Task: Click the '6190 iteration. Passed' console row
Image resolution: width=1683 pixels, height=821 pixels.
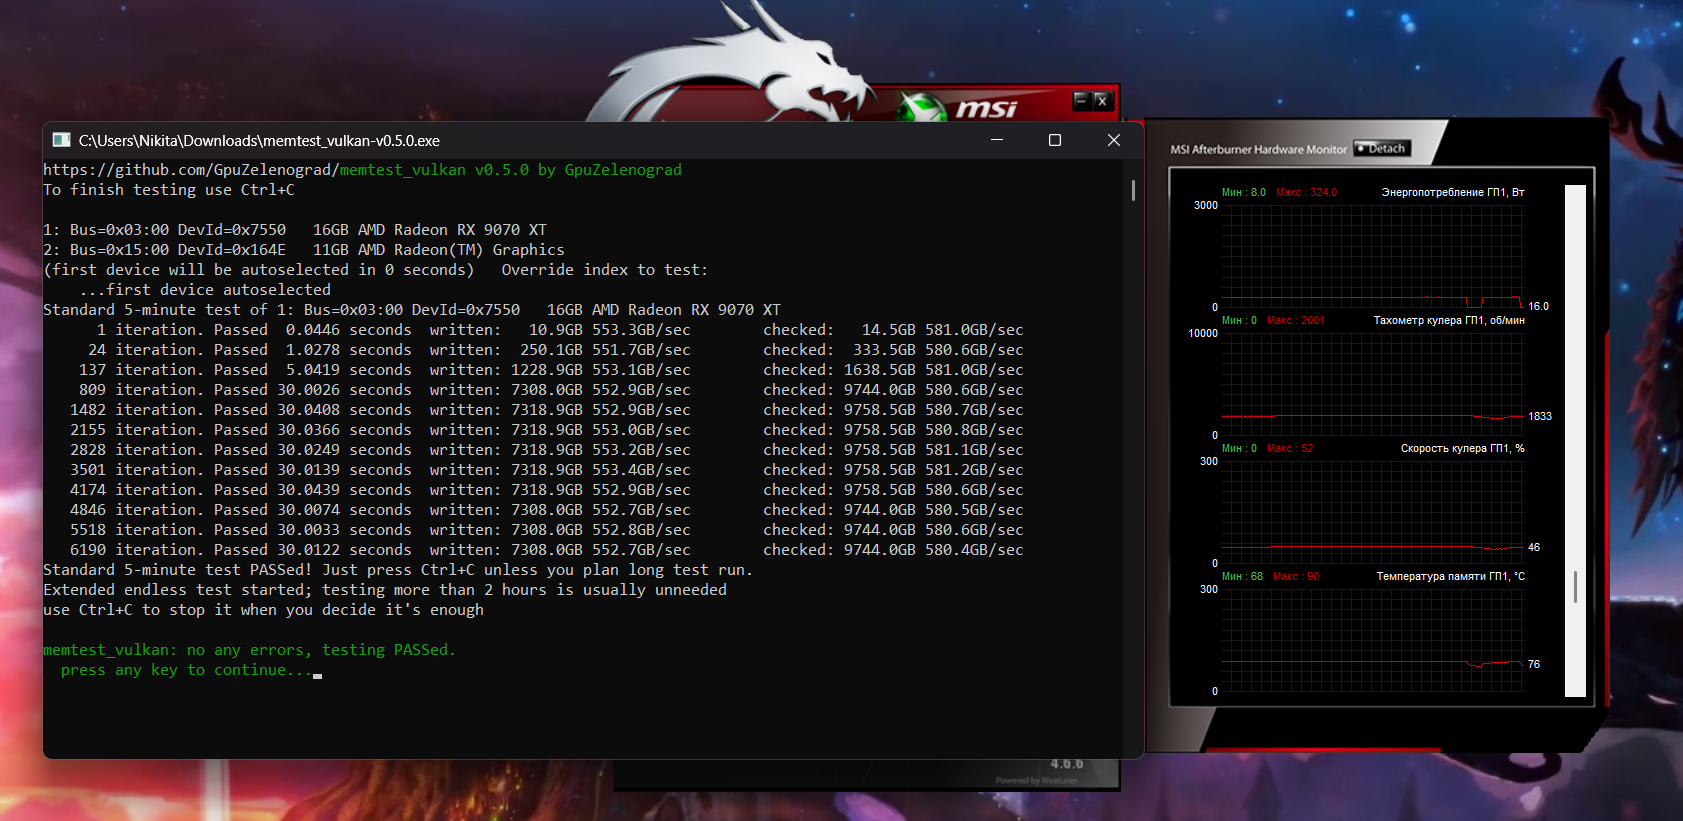Action: pos(547,550)
